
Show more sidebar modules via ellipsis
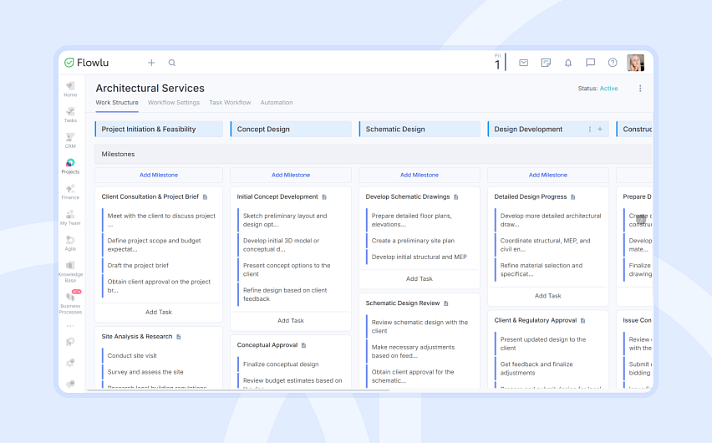[70, 326]
